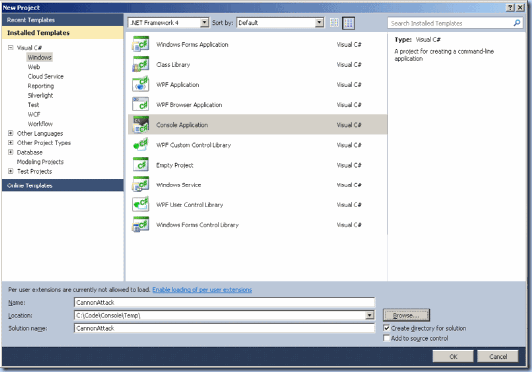Select Silverlight category
Screen dimensions: 532x372
tap(40, 95)
